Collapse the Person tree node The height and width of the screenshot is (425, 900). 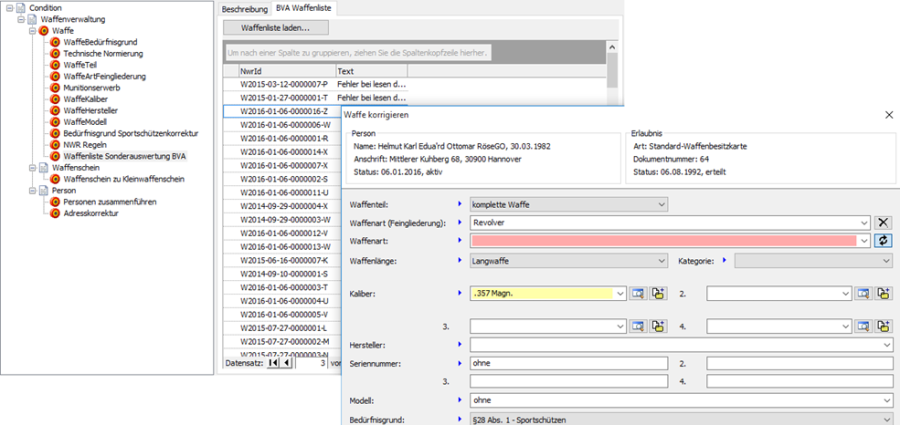click(33, 190)
